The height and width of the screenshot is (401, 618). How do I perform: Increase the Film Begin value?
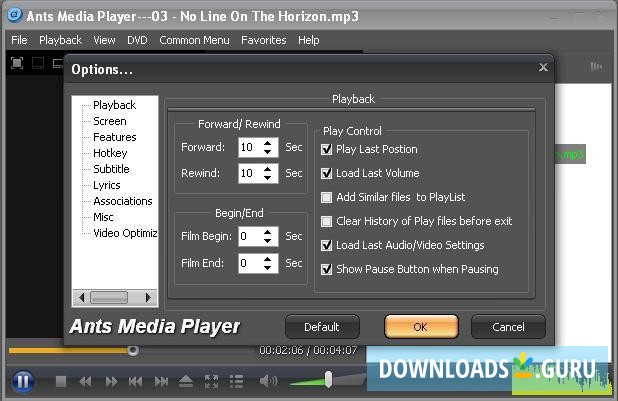pyautogui.click(x=268, y=232)
